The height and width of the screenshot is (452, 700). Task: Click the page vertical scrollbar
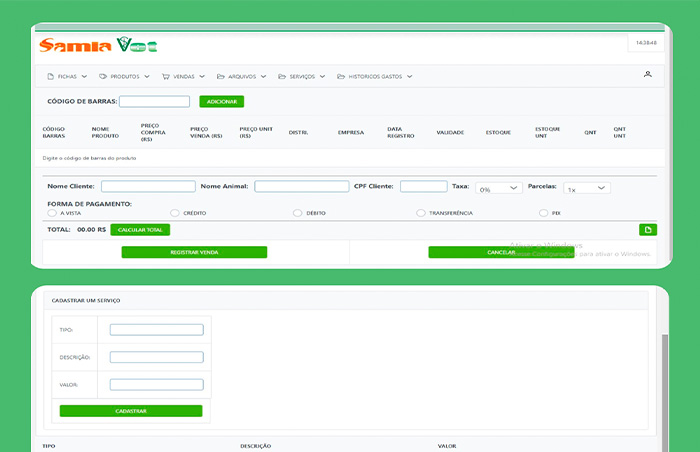[x=663, y=380]
